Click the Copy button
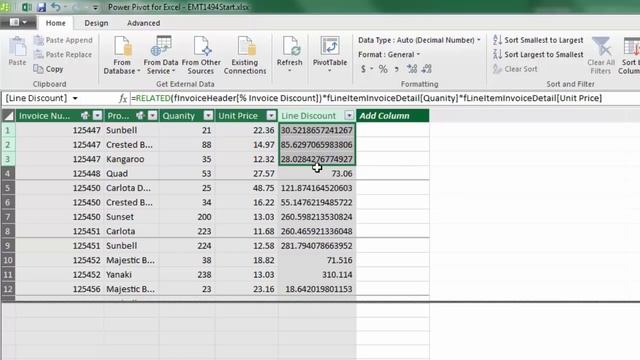 [x=49, y=69]
